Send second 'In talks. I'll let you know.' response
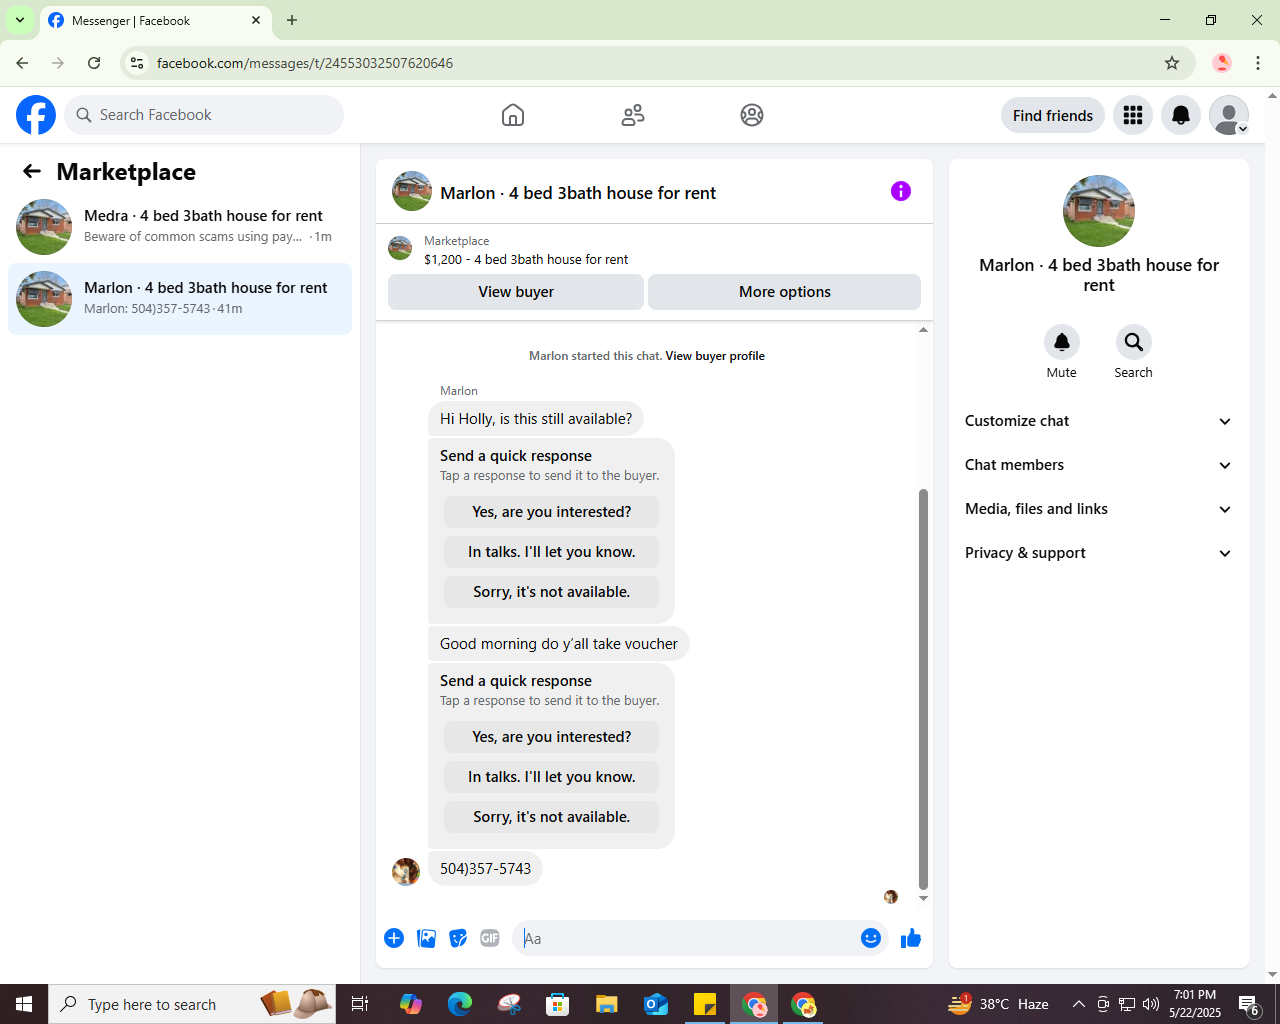The height and width of the screenshot is (1024, 1280). pyautogui.click(x=552, y=777)
